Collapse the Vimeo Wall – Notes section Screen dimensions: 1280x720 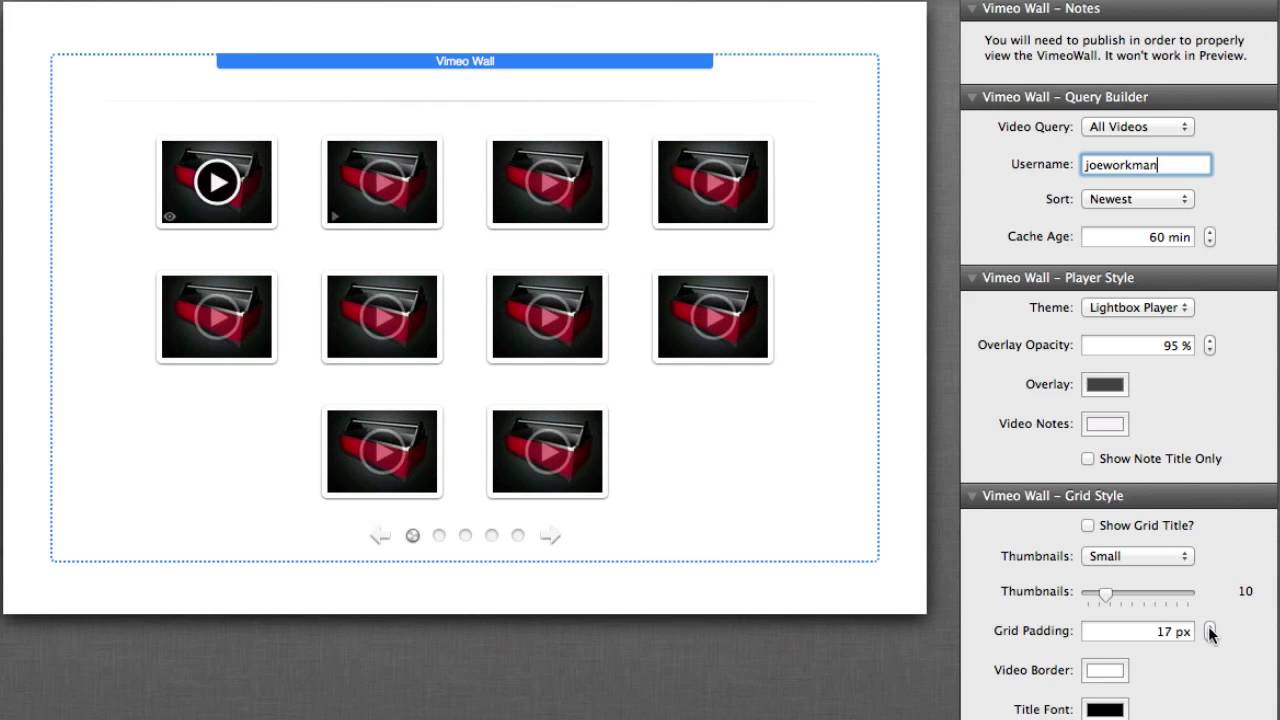(x=971, y=9)
